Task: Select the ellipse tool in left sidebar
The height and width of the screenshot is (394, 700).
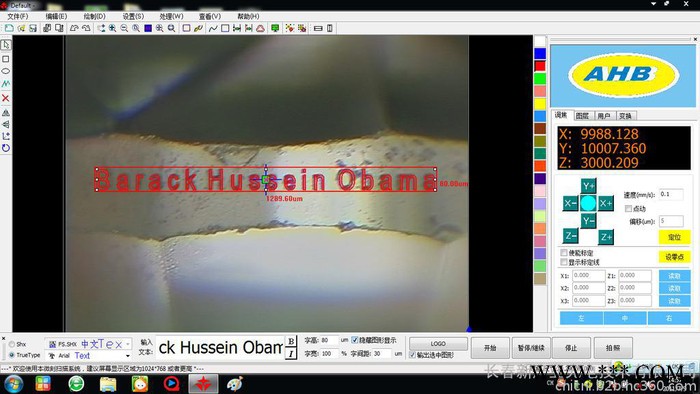Action: [6, 71]
